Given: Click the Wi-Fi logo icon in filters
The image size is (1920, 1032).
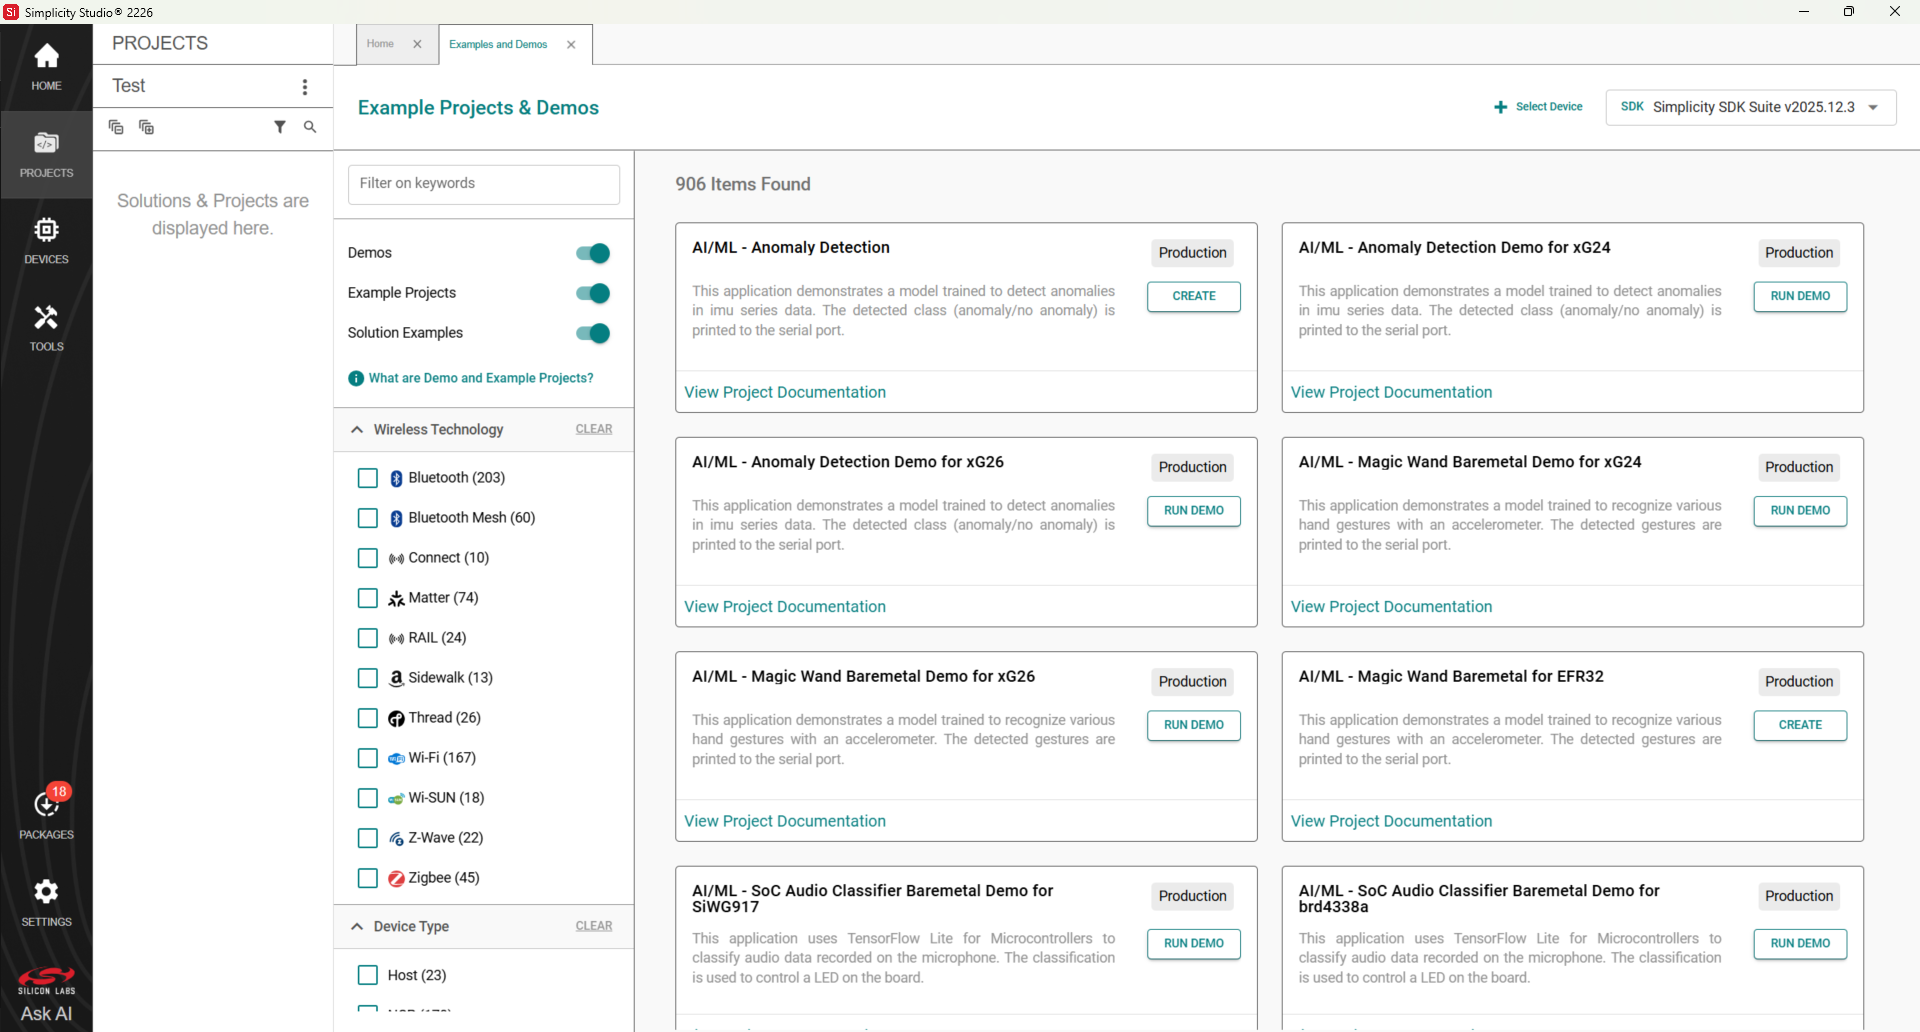Looking at the screenshot, I should pyautogui.click(x=396, y=758).
